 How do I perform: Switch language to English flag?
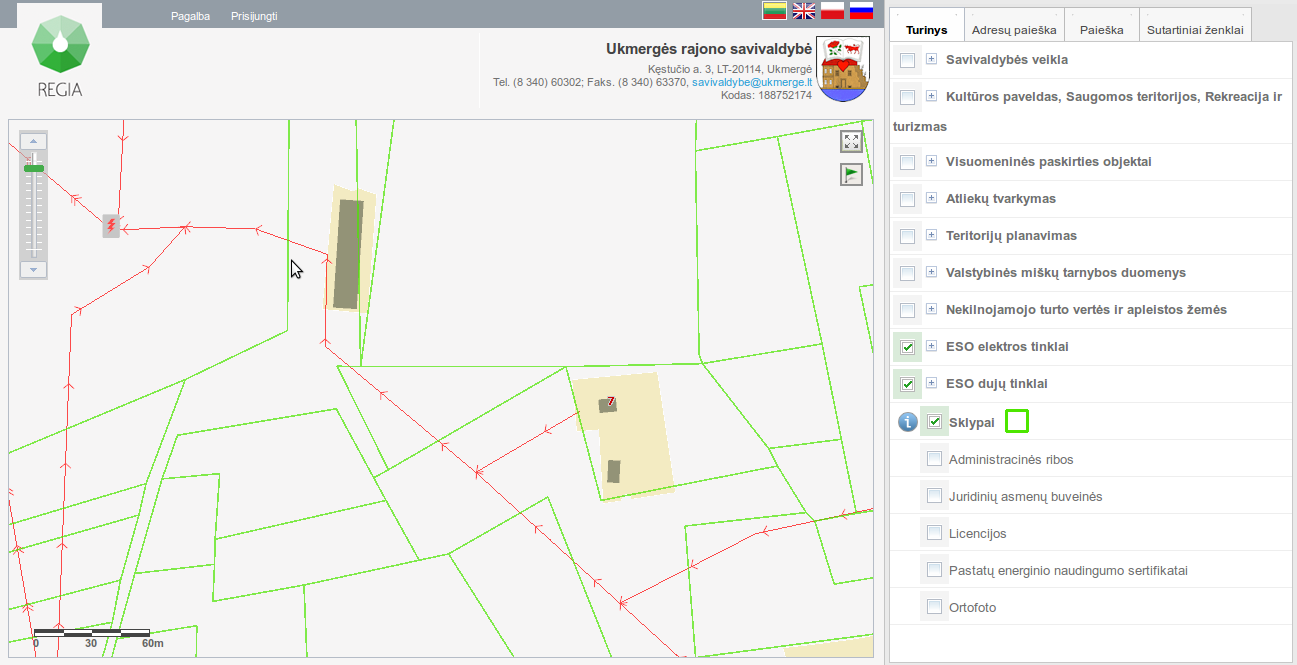[x=804, y=11]
